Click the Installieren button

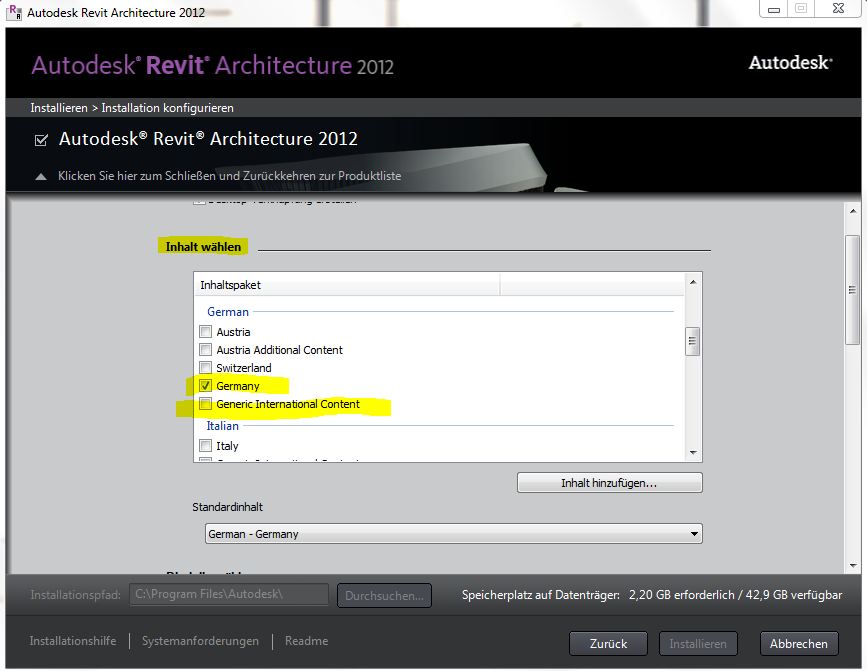coord(698,644)
